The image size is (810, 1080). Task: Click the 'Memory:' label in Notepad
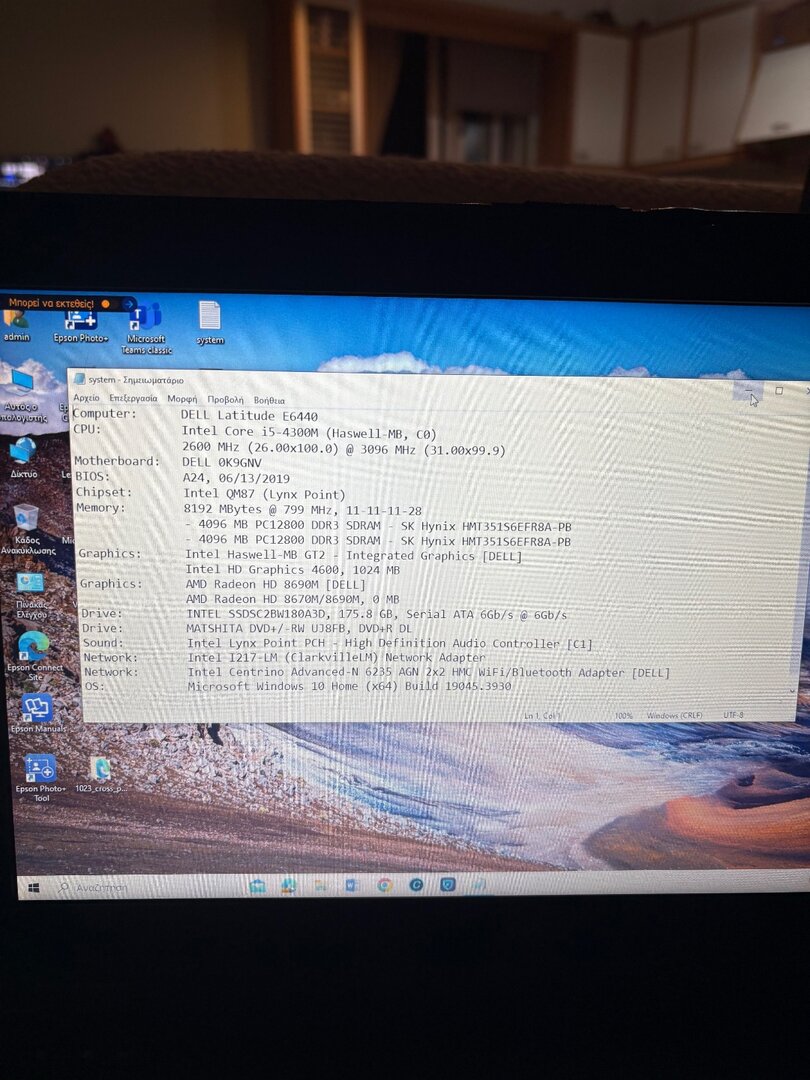(x=101, y=508)
